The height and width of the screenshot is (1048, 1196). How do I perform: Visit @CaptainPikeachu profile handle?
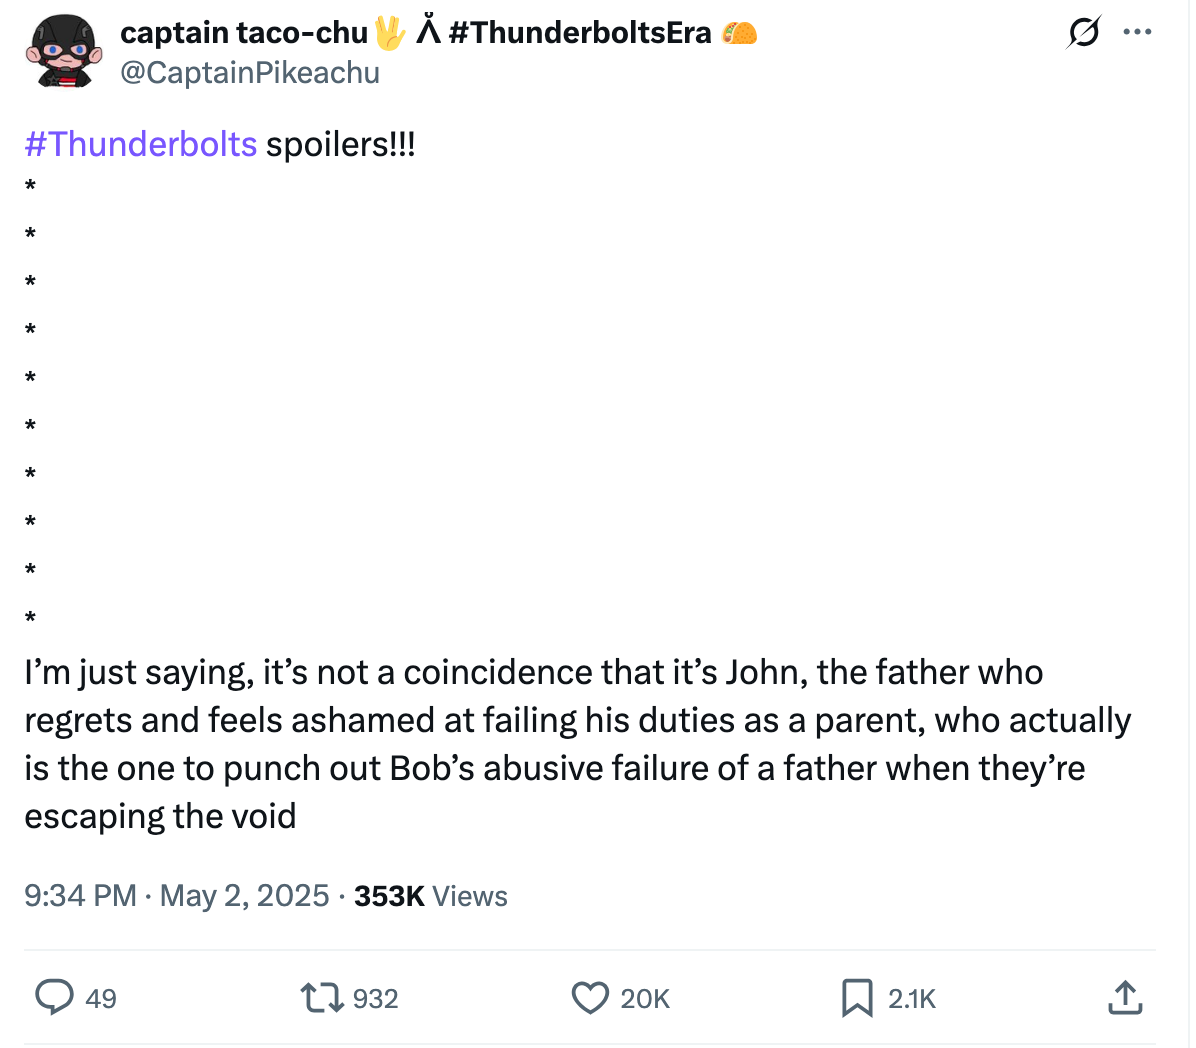pyautogui.click(x=250, y=72)
